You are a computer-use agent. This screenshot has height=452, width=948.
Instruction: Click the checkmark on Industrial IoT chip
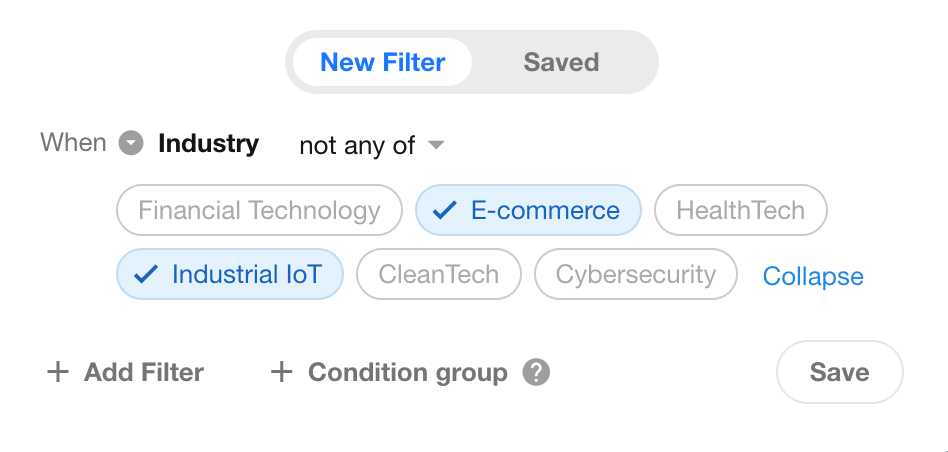point(146,274)
